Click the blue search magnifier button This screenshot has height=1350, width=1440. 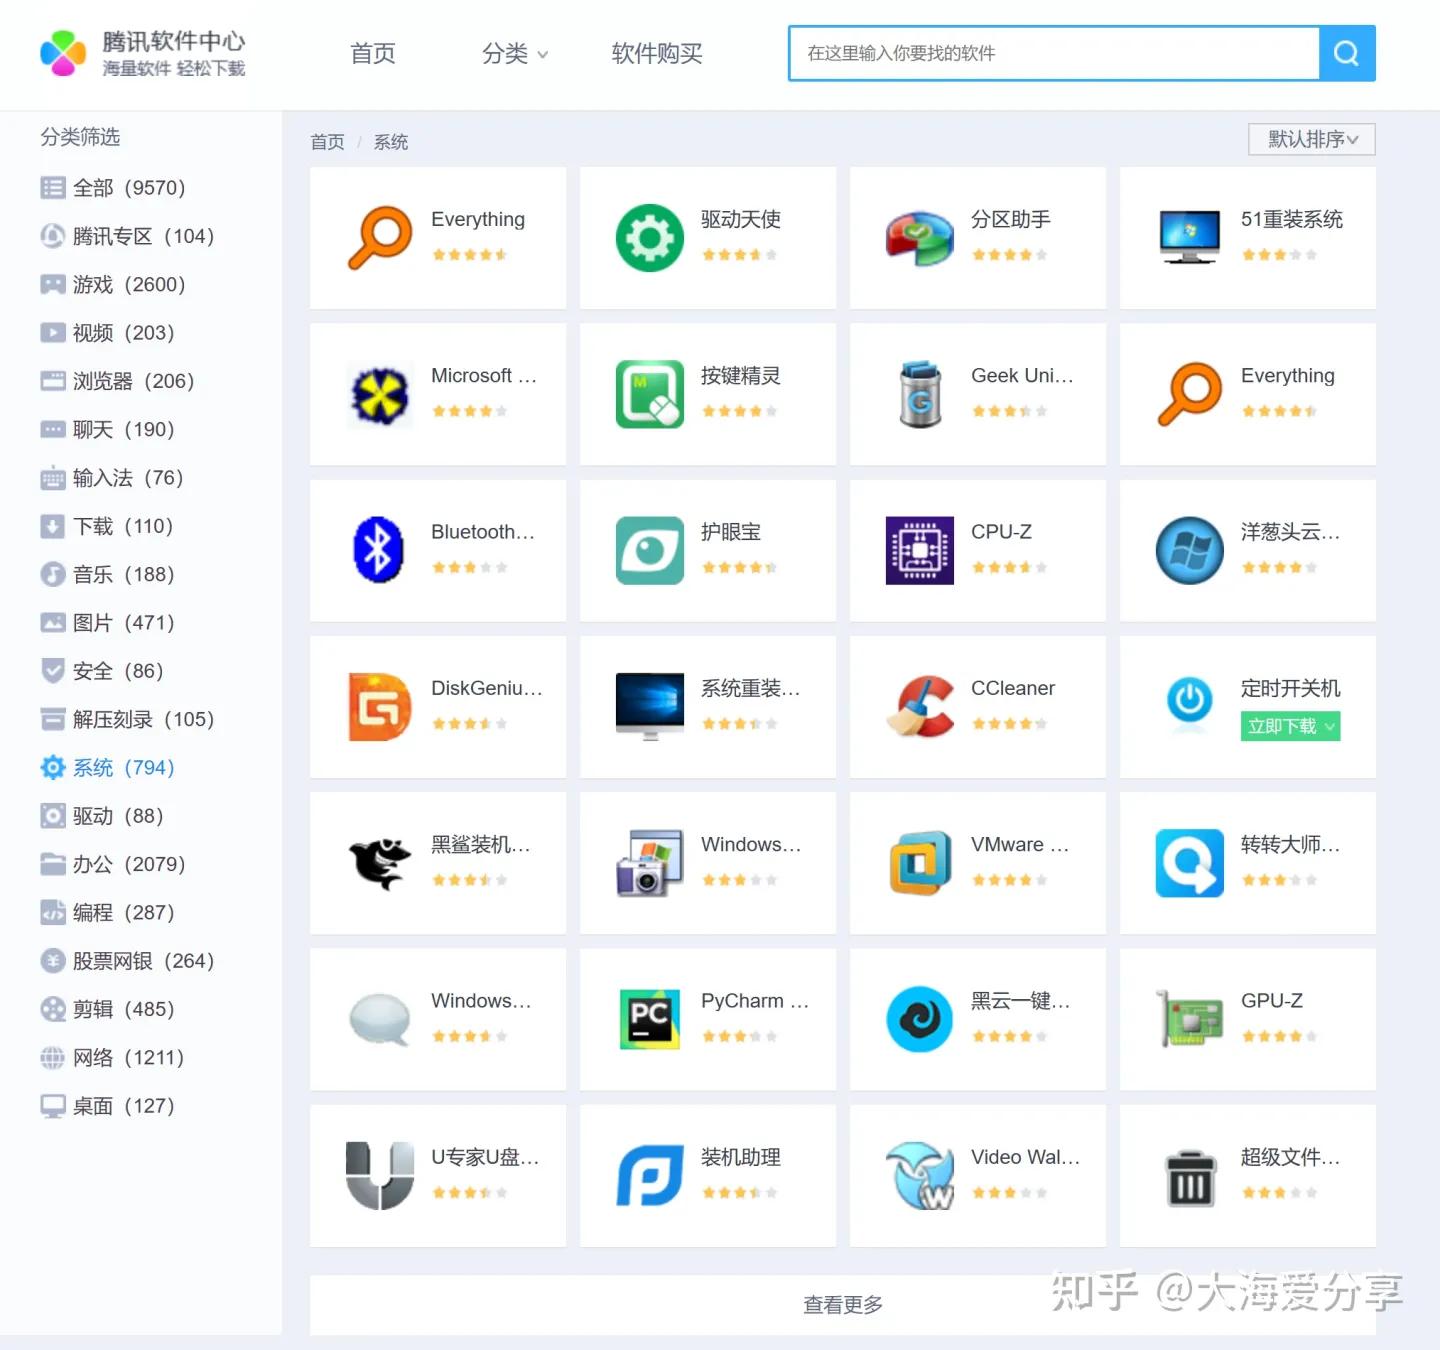click(1347, 53)
